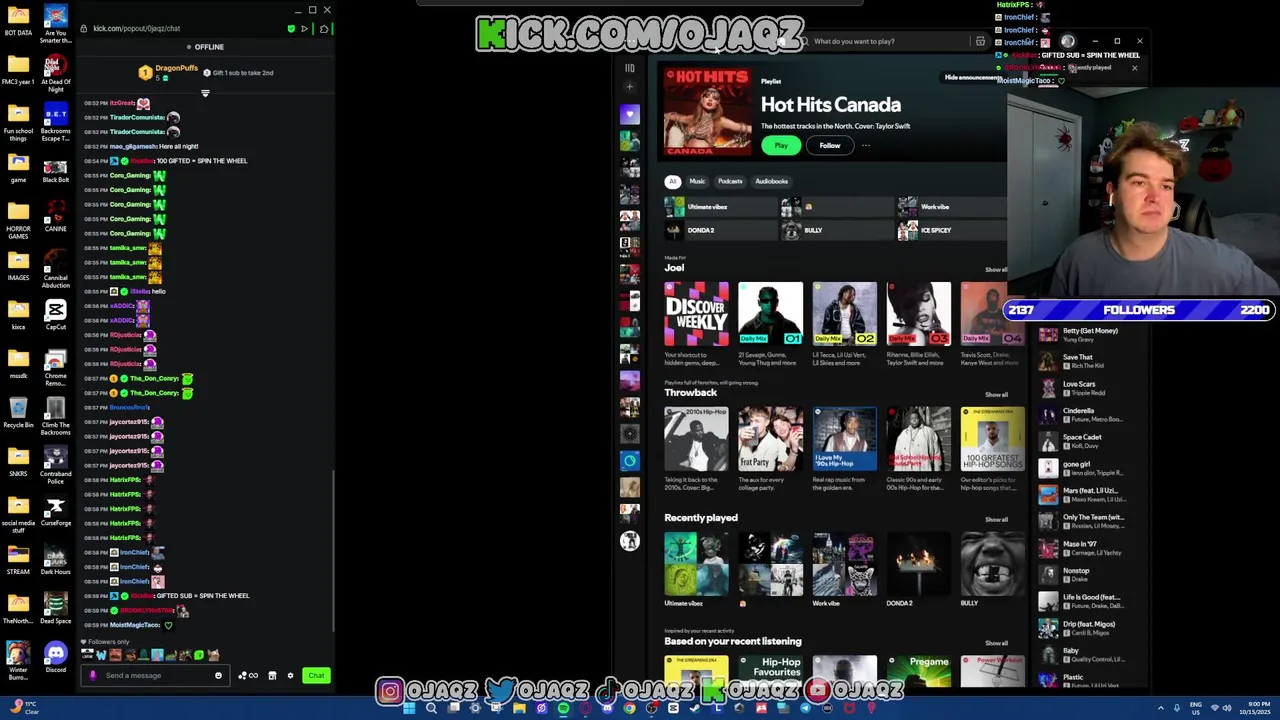The width and height of the screenshot is (1280, 720).
Task: Select the All filter chip in Spotify
Action: coord(672,181)
